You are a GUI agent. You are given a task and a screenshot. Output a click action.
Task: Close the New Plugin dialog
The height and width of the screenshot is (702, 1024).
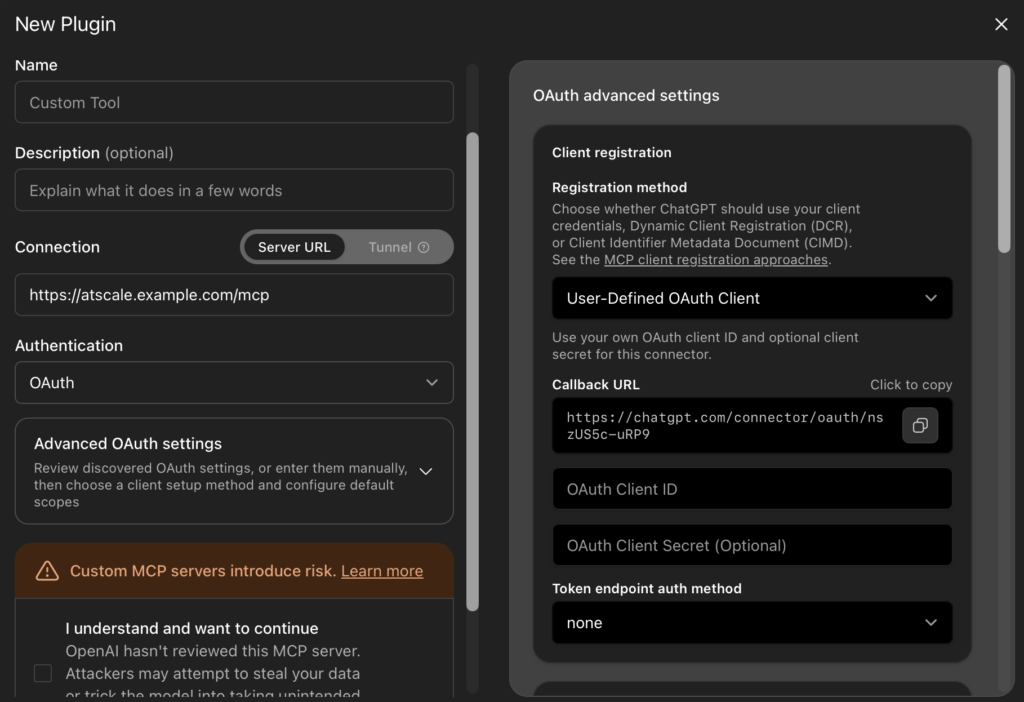pyautogui.click(x=1000, y=24)
